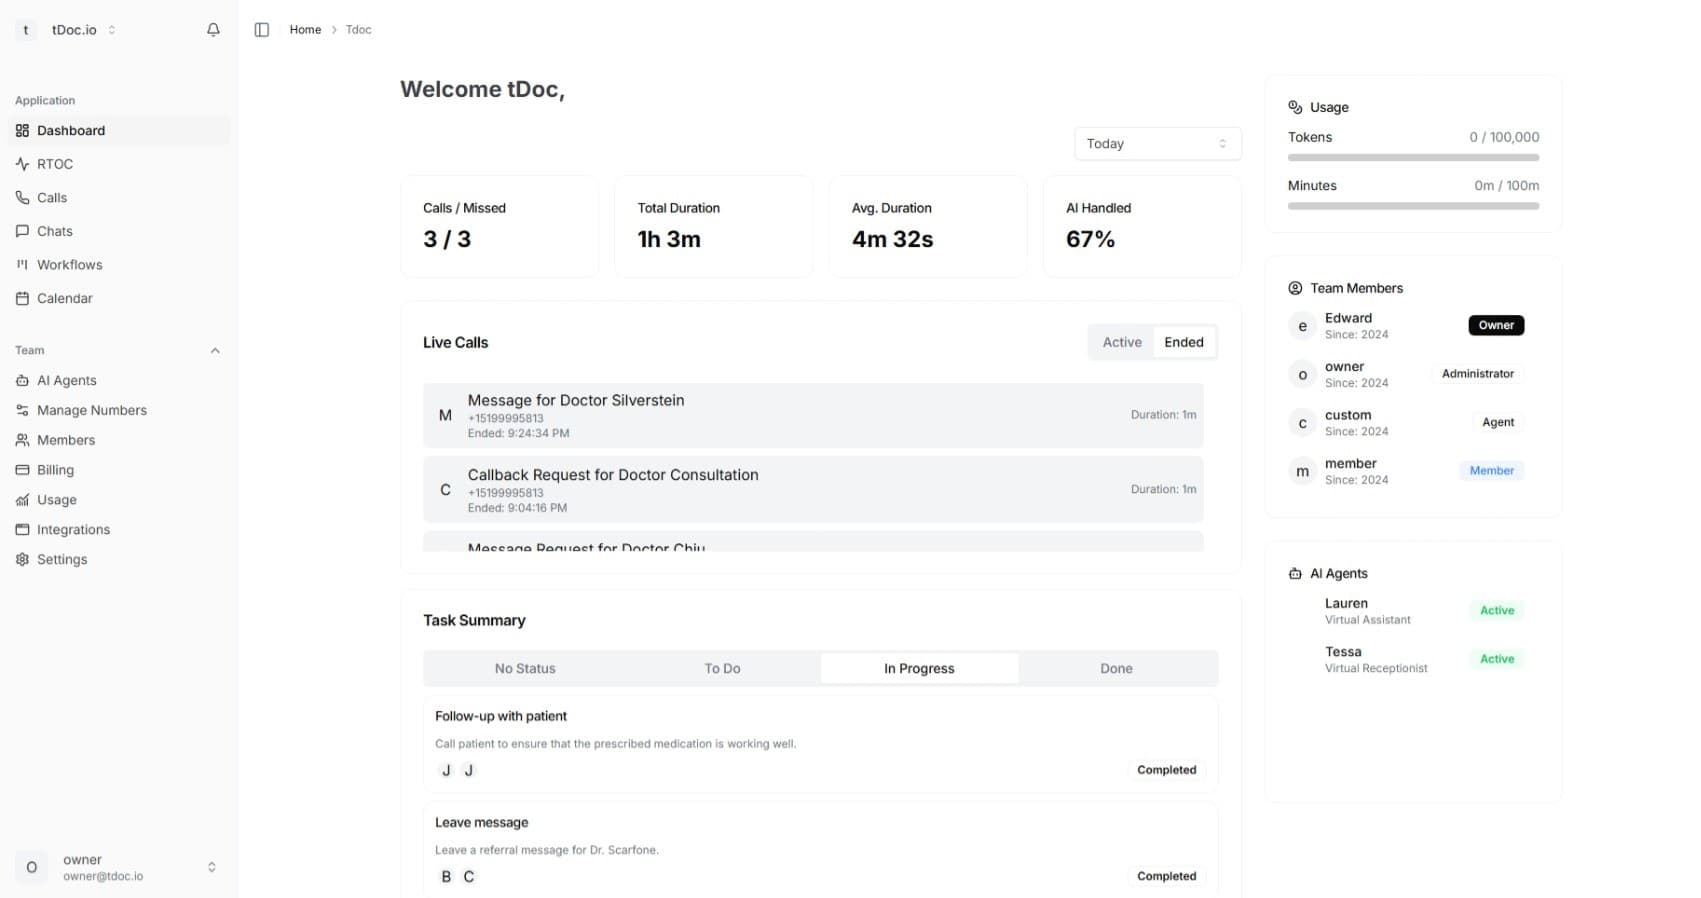Screen dimensions: 1701x898
Task: Open the Calendar page
Action: coord(64,298)
